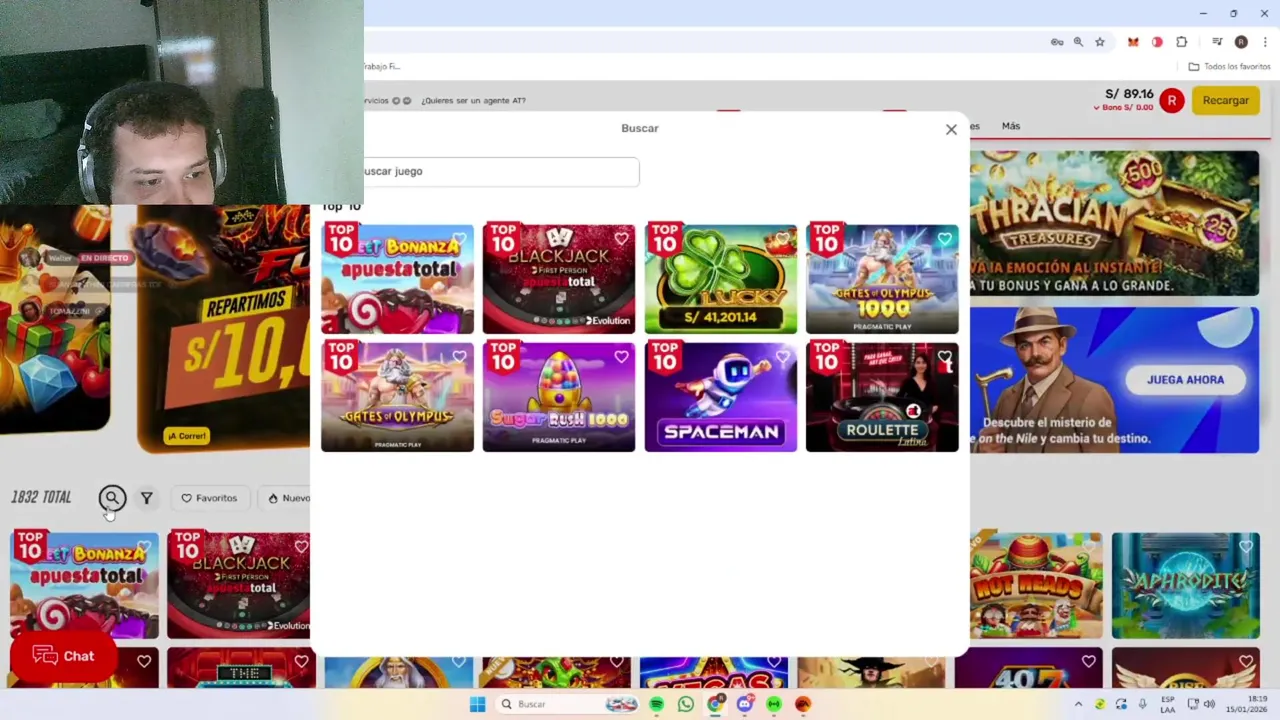Select the Nuevo flame filter chip
The height and width of the screenshot is (720, 1280).
[288, 498]
